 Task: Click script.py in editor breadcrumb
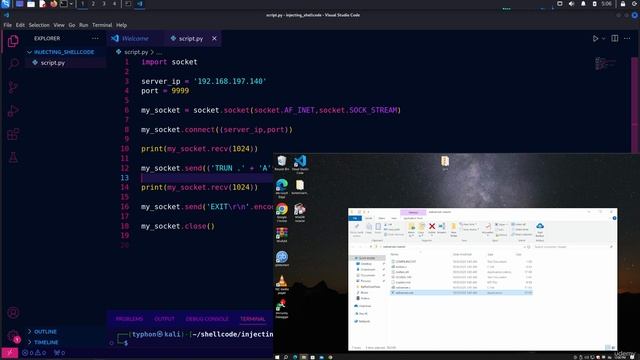(136, 52)
